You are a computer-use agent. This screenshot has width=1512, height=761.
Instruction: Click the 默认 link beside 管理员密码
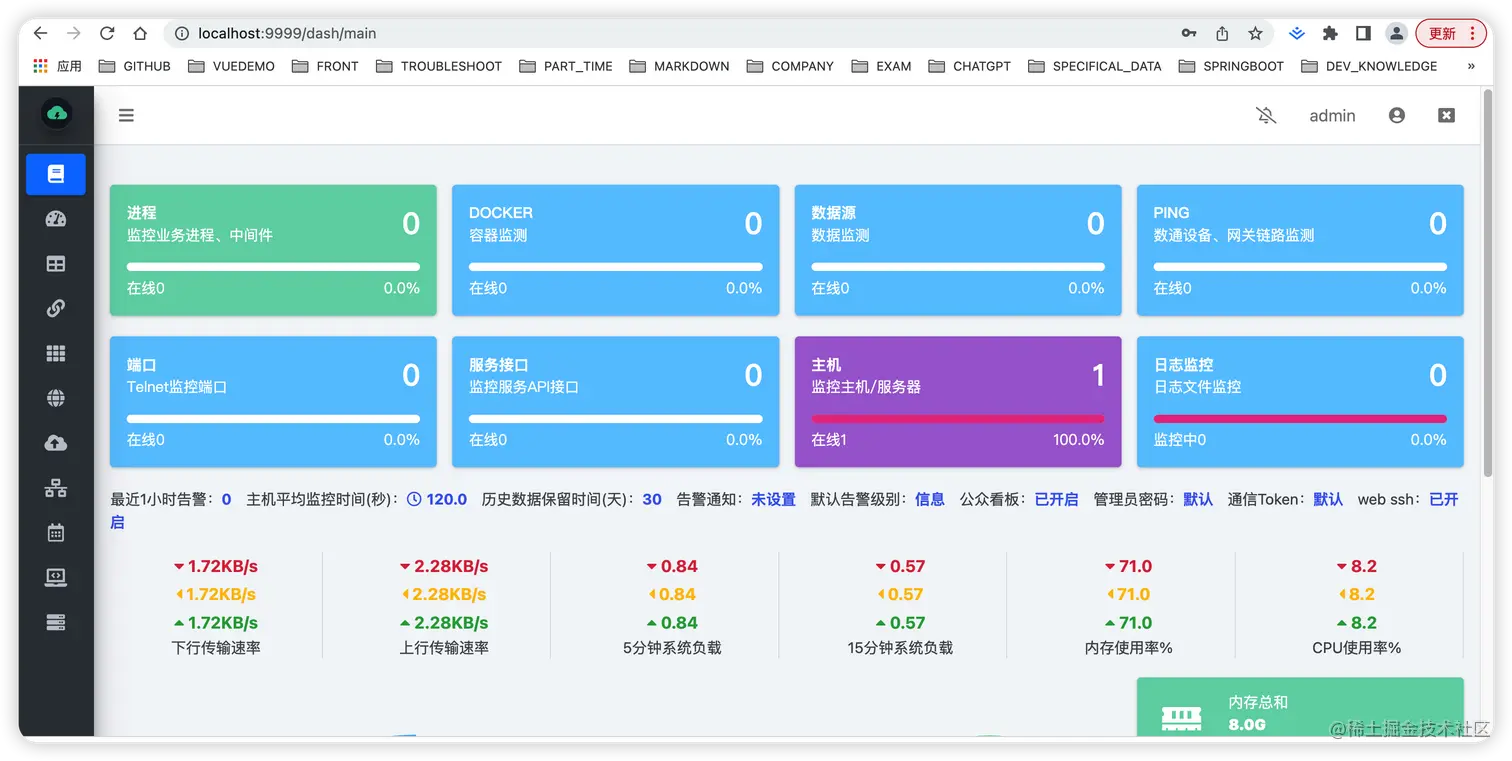tap(1198, 499)
